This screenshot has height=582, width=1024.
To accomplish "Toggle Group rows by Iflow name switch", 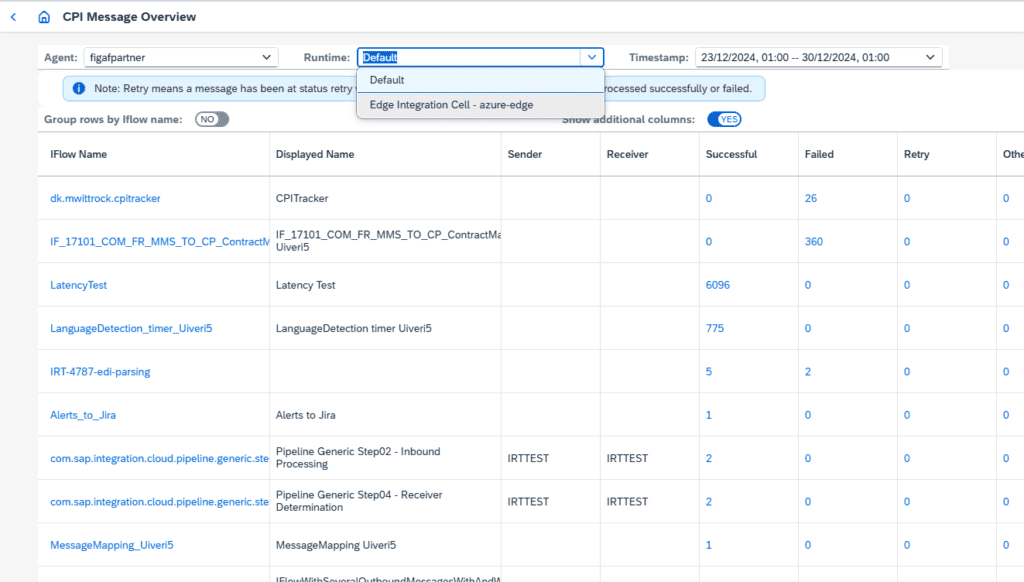I will tap(212, 120).
